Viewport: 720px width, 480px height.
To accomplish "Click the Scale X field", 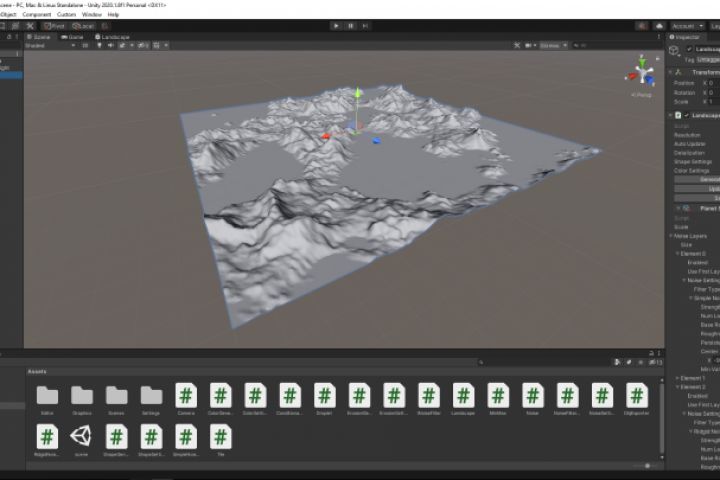I will (x=714, y=102).
